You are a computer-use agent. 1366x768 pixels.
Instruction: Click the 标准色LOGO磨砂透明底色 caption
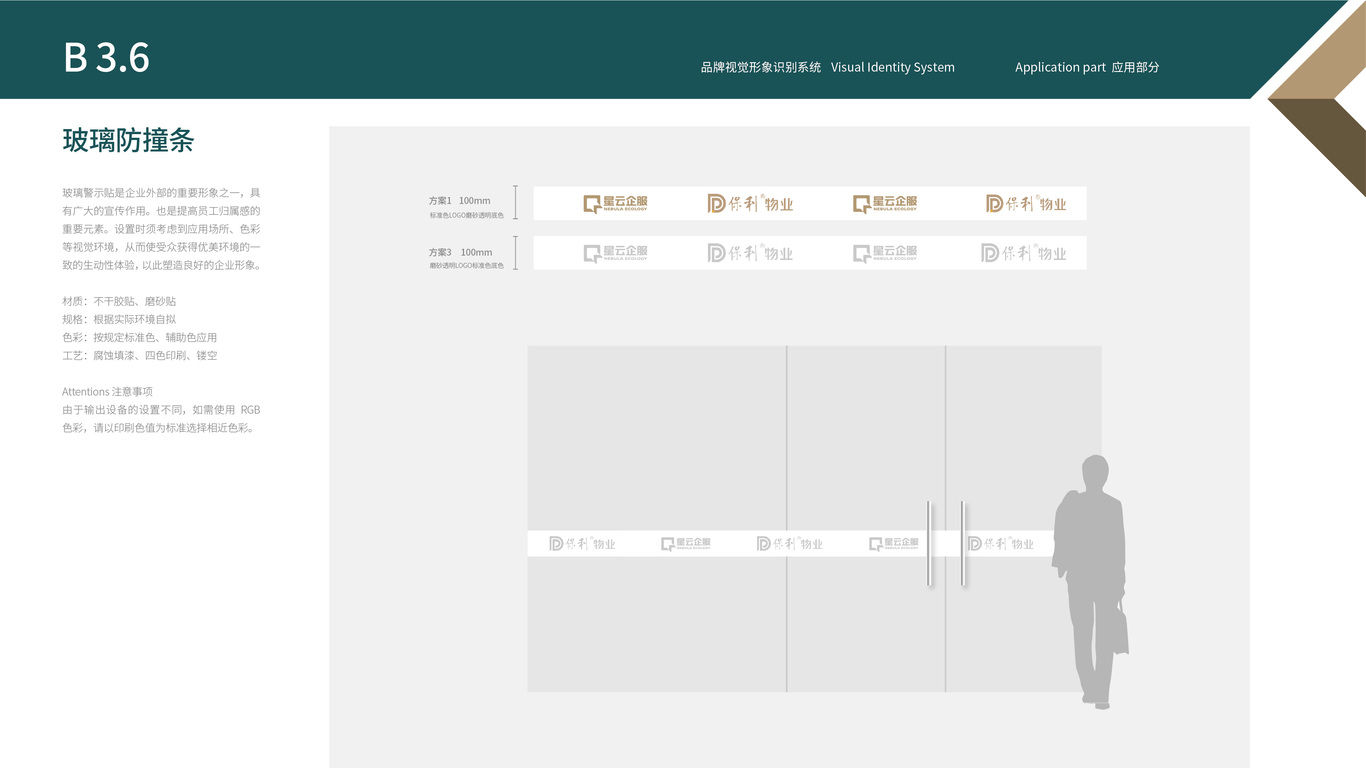[467, 215]
